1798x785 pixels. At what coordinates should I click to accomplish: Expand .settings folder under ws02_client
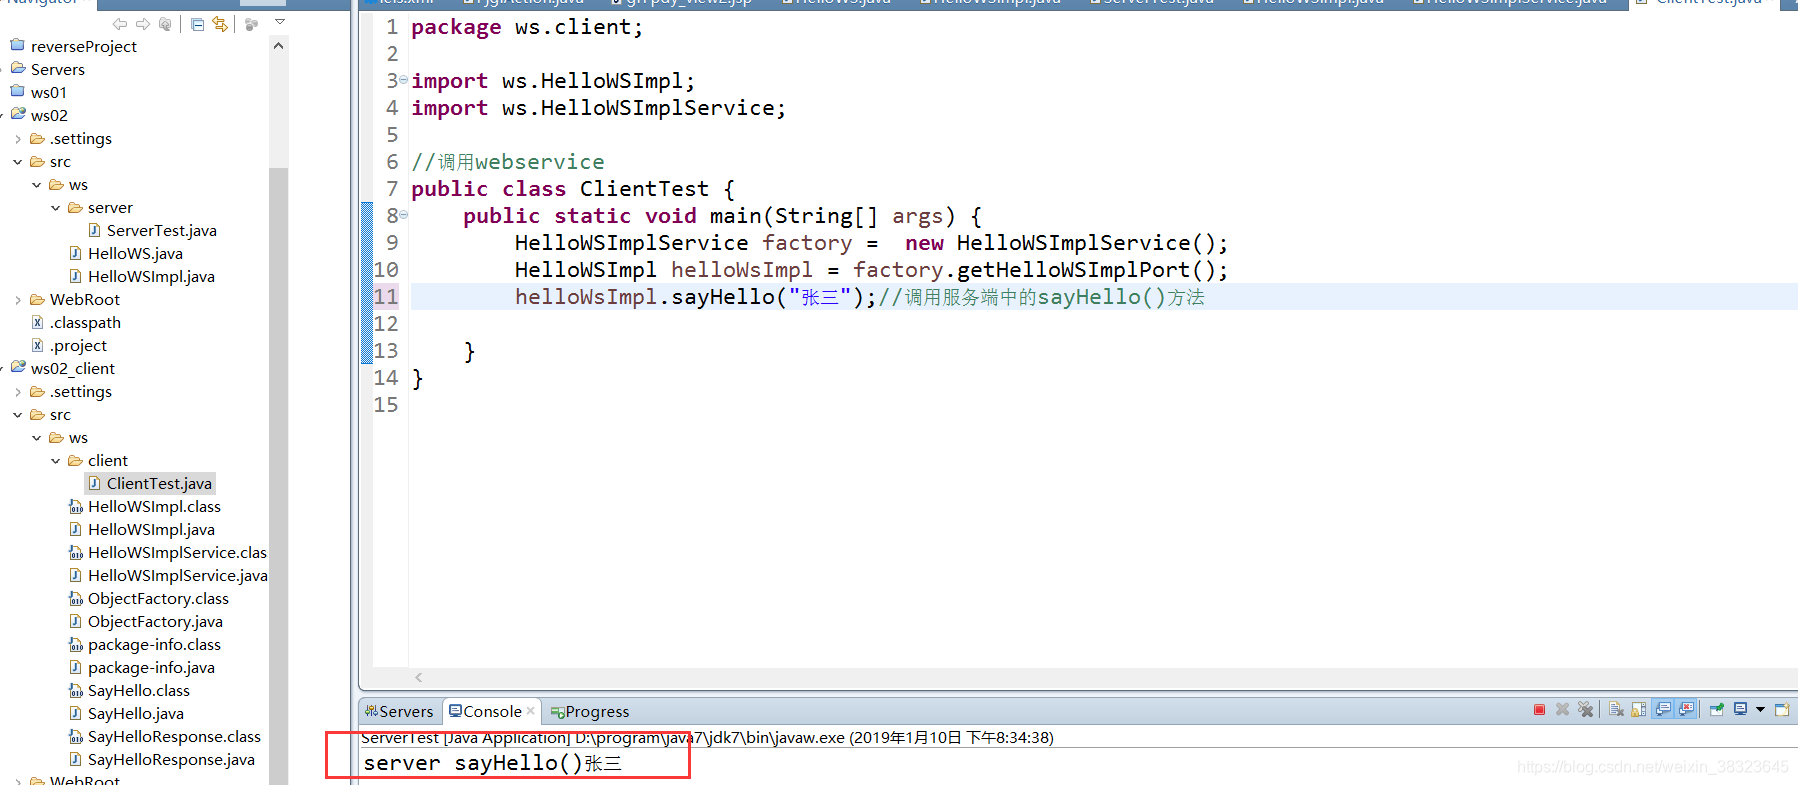(18, 392)
